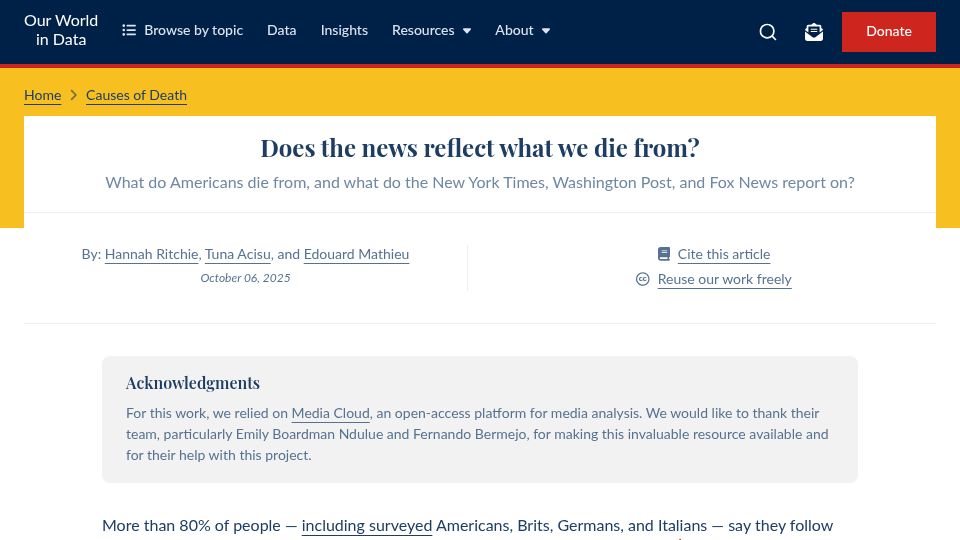Image resolution: width=960 pixels, height=540 pixels.
Task: Open the Resources menu label
Action: click(x=423, y=30)
